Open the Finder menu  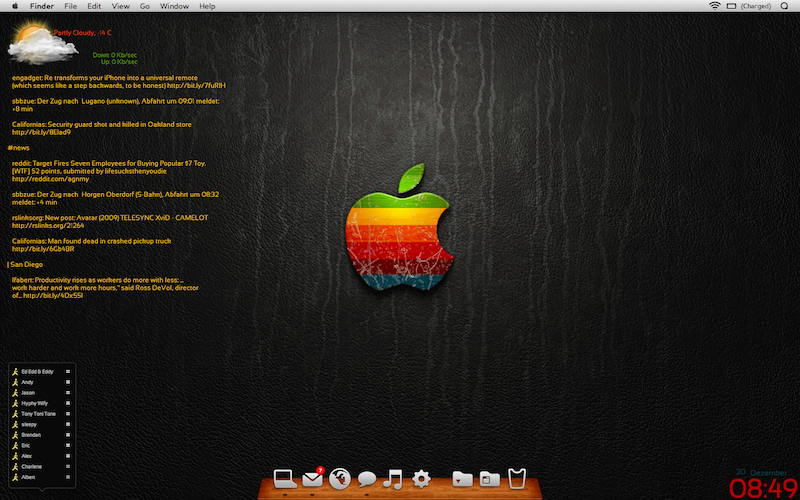42,6
